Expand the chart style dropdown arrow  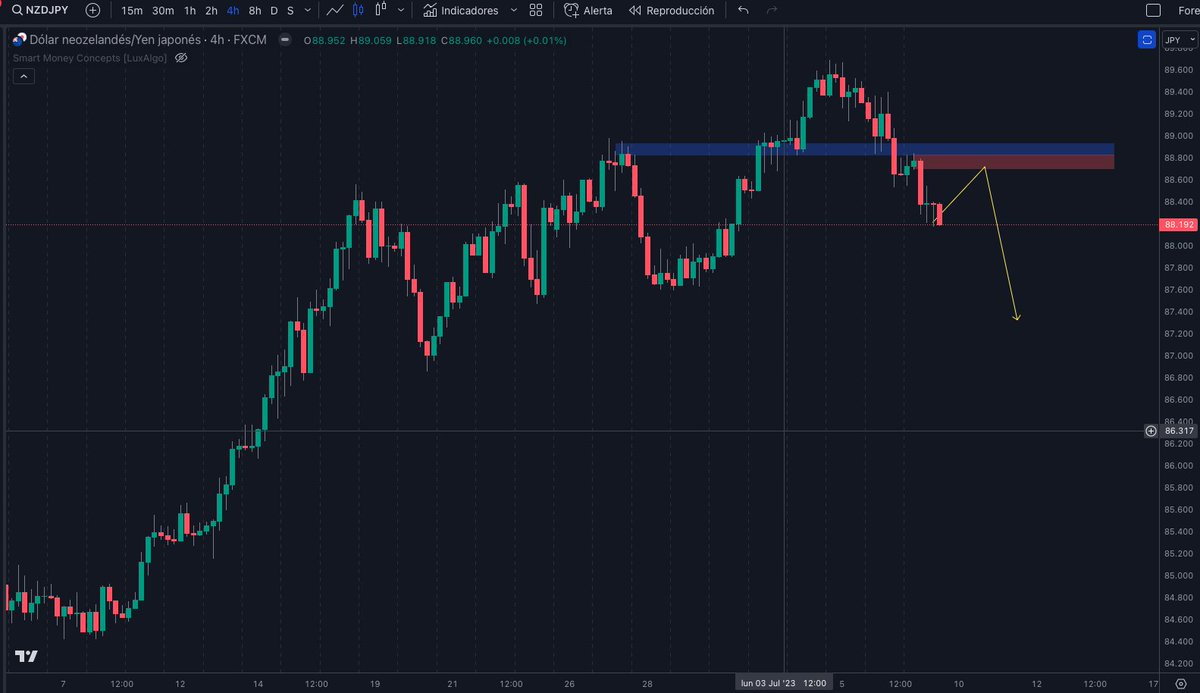point(400,10)
